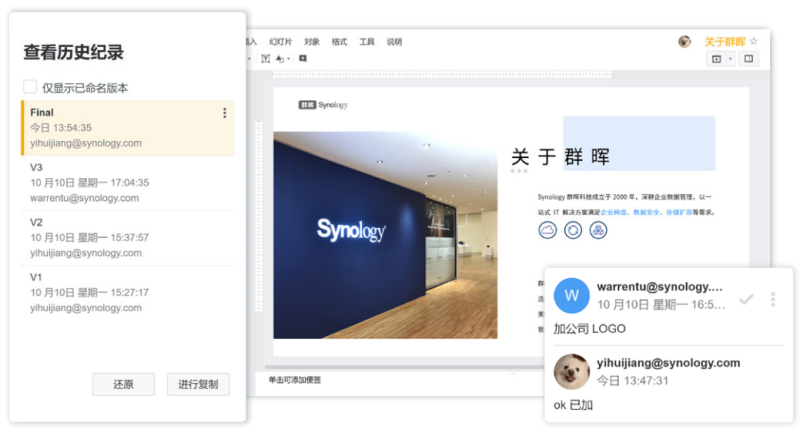Star the 关于群晖 document
Screen dimensions: 800x433
(754, 41)
